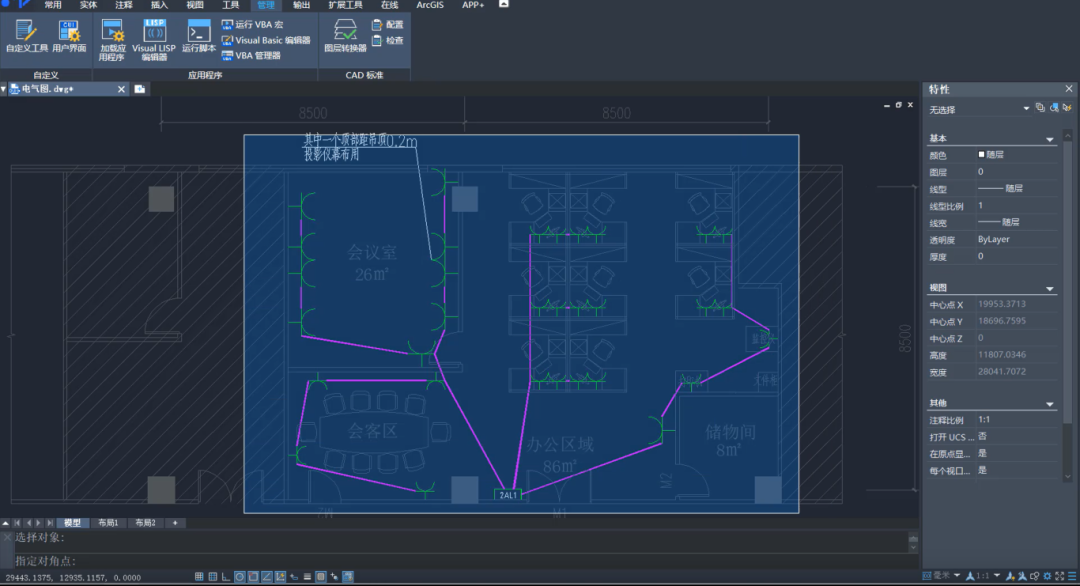Open the VBA 管理器

[251, 55]
